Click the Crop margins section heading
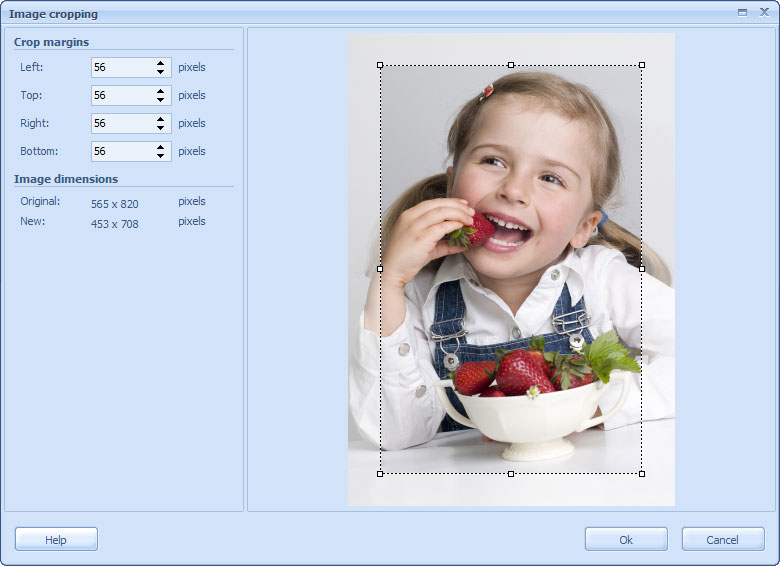This screenshot has height=566, width=780. 51,42
